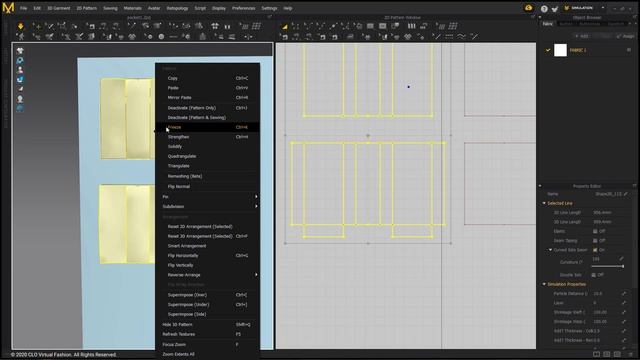Click the pause-bars icon in 3D toolbar
Screen dimensions: 640x360
[x=227, y=26]
